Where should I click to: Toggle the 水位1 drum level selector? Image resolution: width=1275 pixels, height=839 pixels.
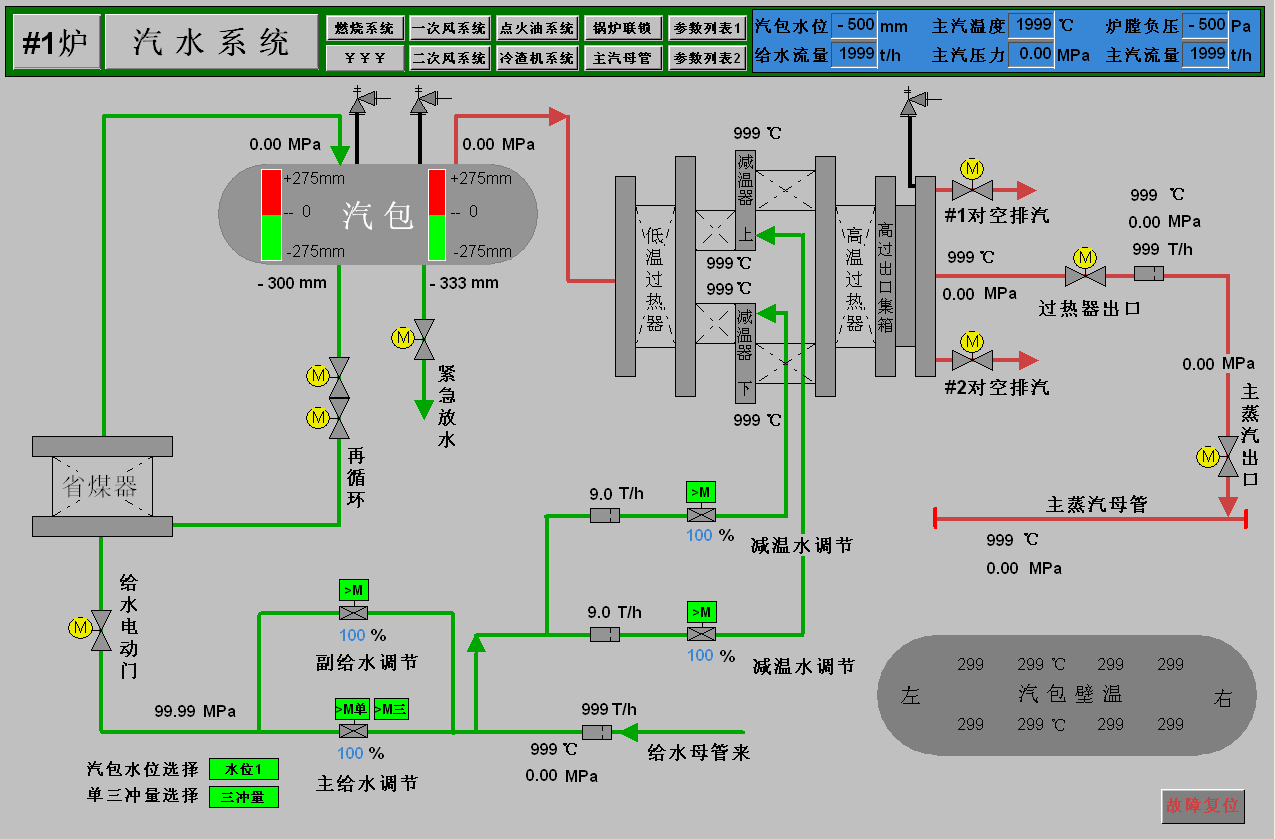click(x=243, y=769)
